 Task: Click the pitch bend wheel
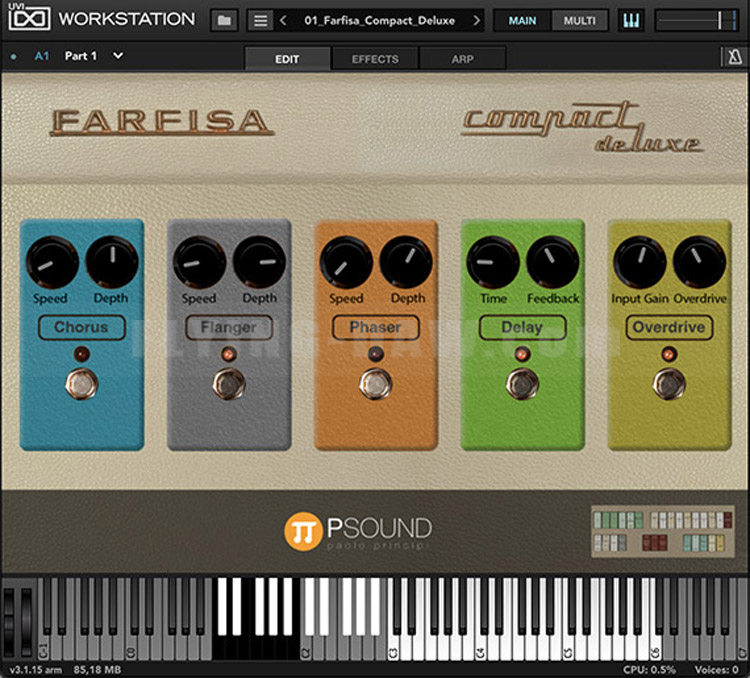(x=9, y=622)
